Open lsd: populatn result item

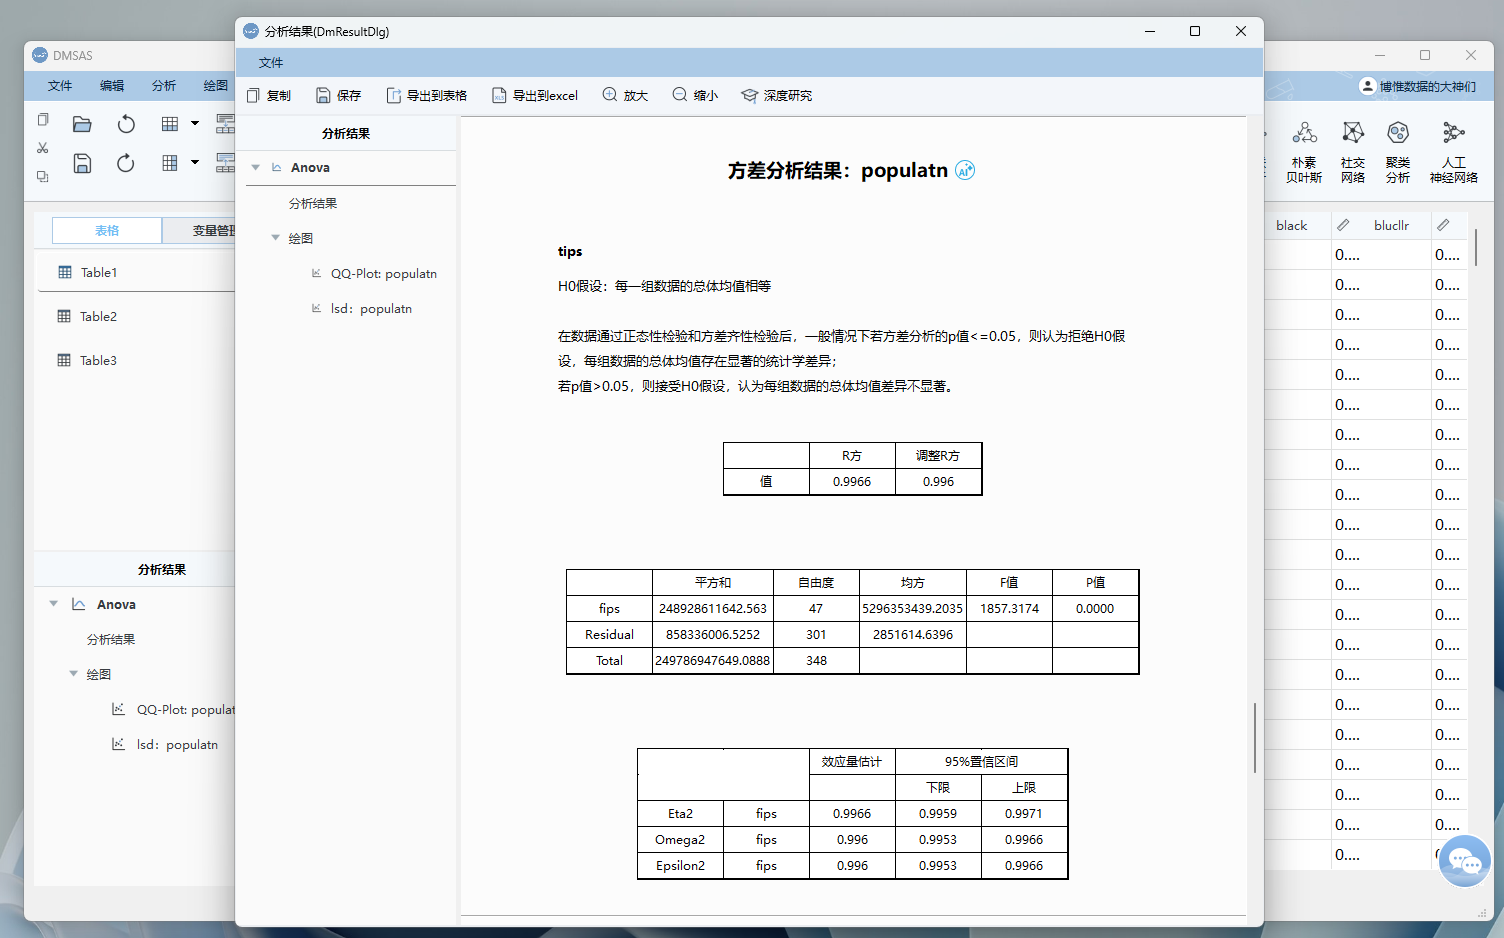click(371, 309)
